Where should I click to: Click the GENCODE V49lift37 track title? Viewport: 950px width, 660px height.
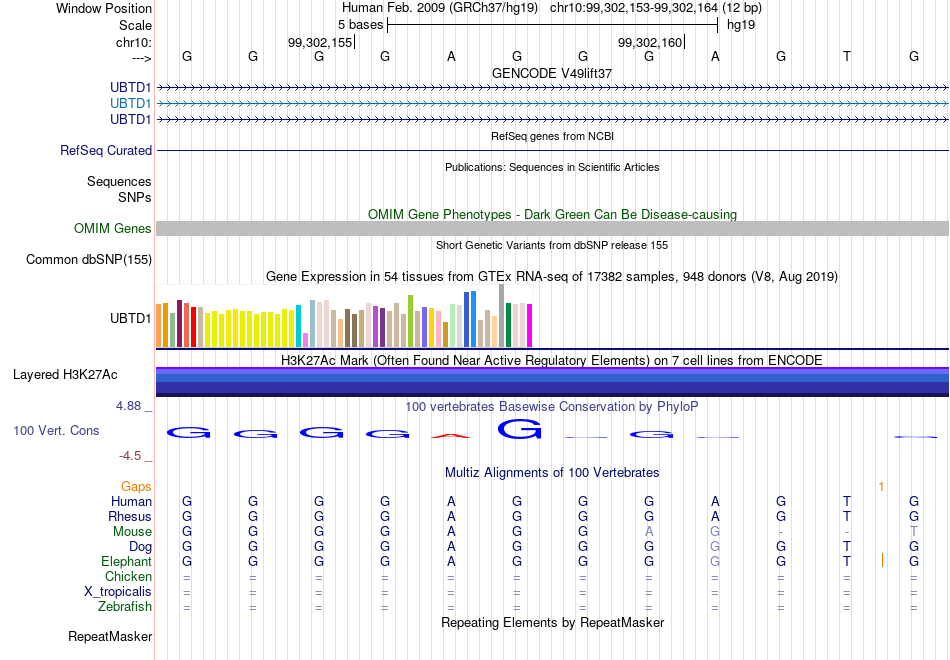tap(552, 73)
